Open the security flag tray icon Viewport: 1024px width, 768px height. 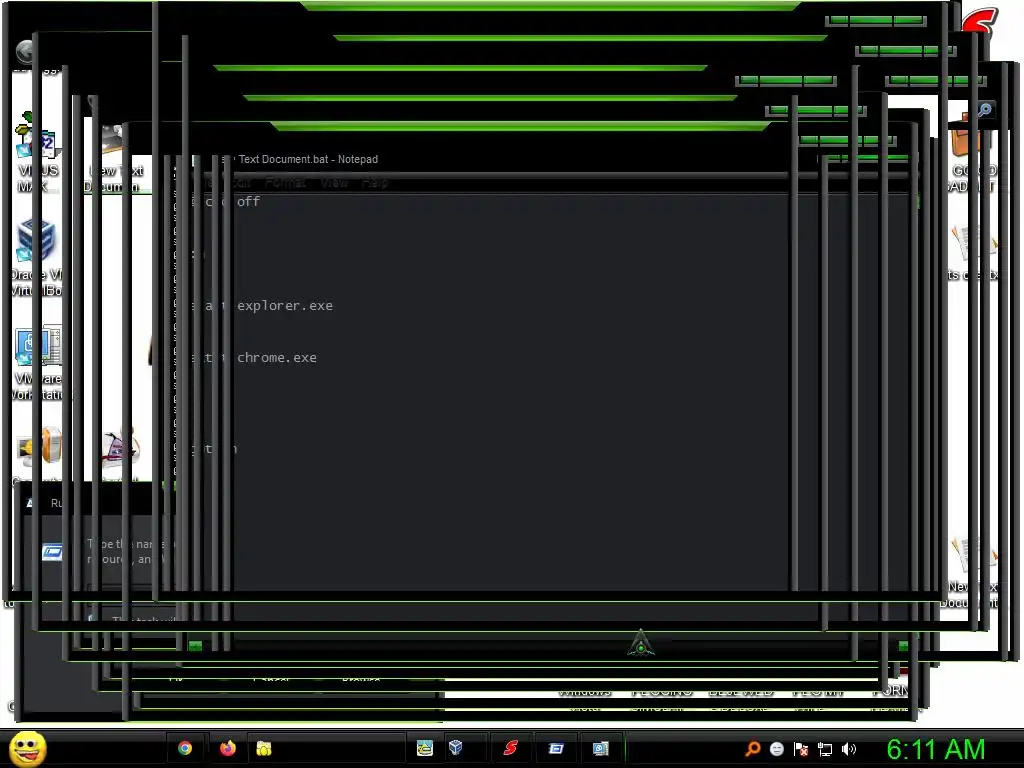[801, 749]
